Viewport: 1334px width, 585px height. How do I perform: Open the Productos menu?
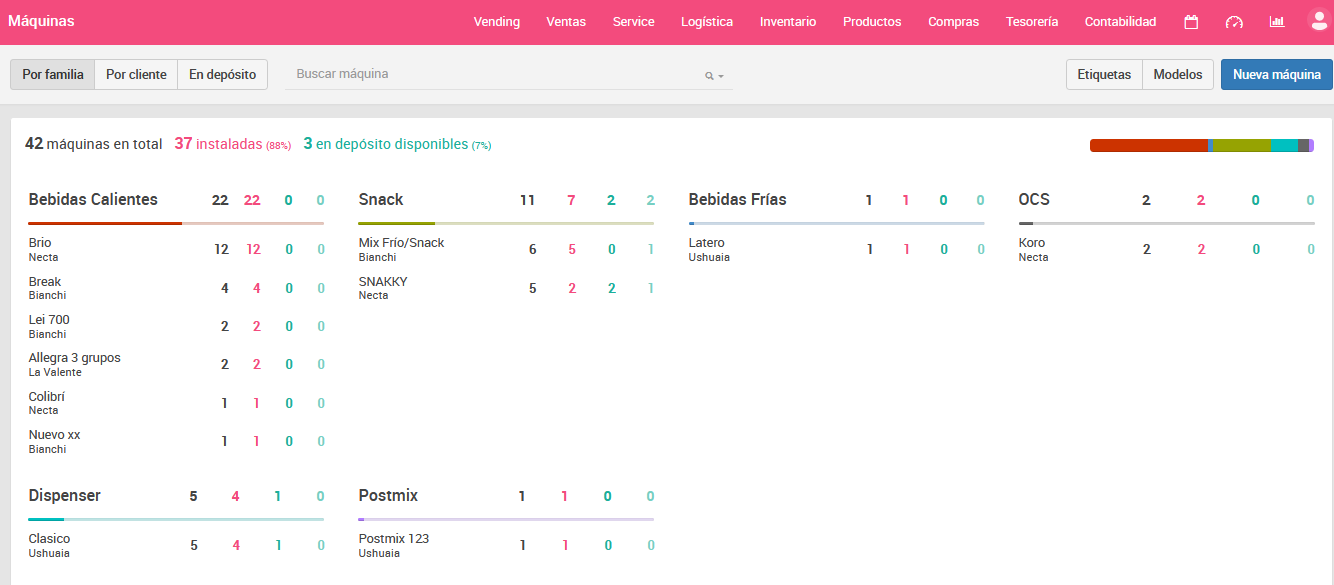tap(872, 22)
